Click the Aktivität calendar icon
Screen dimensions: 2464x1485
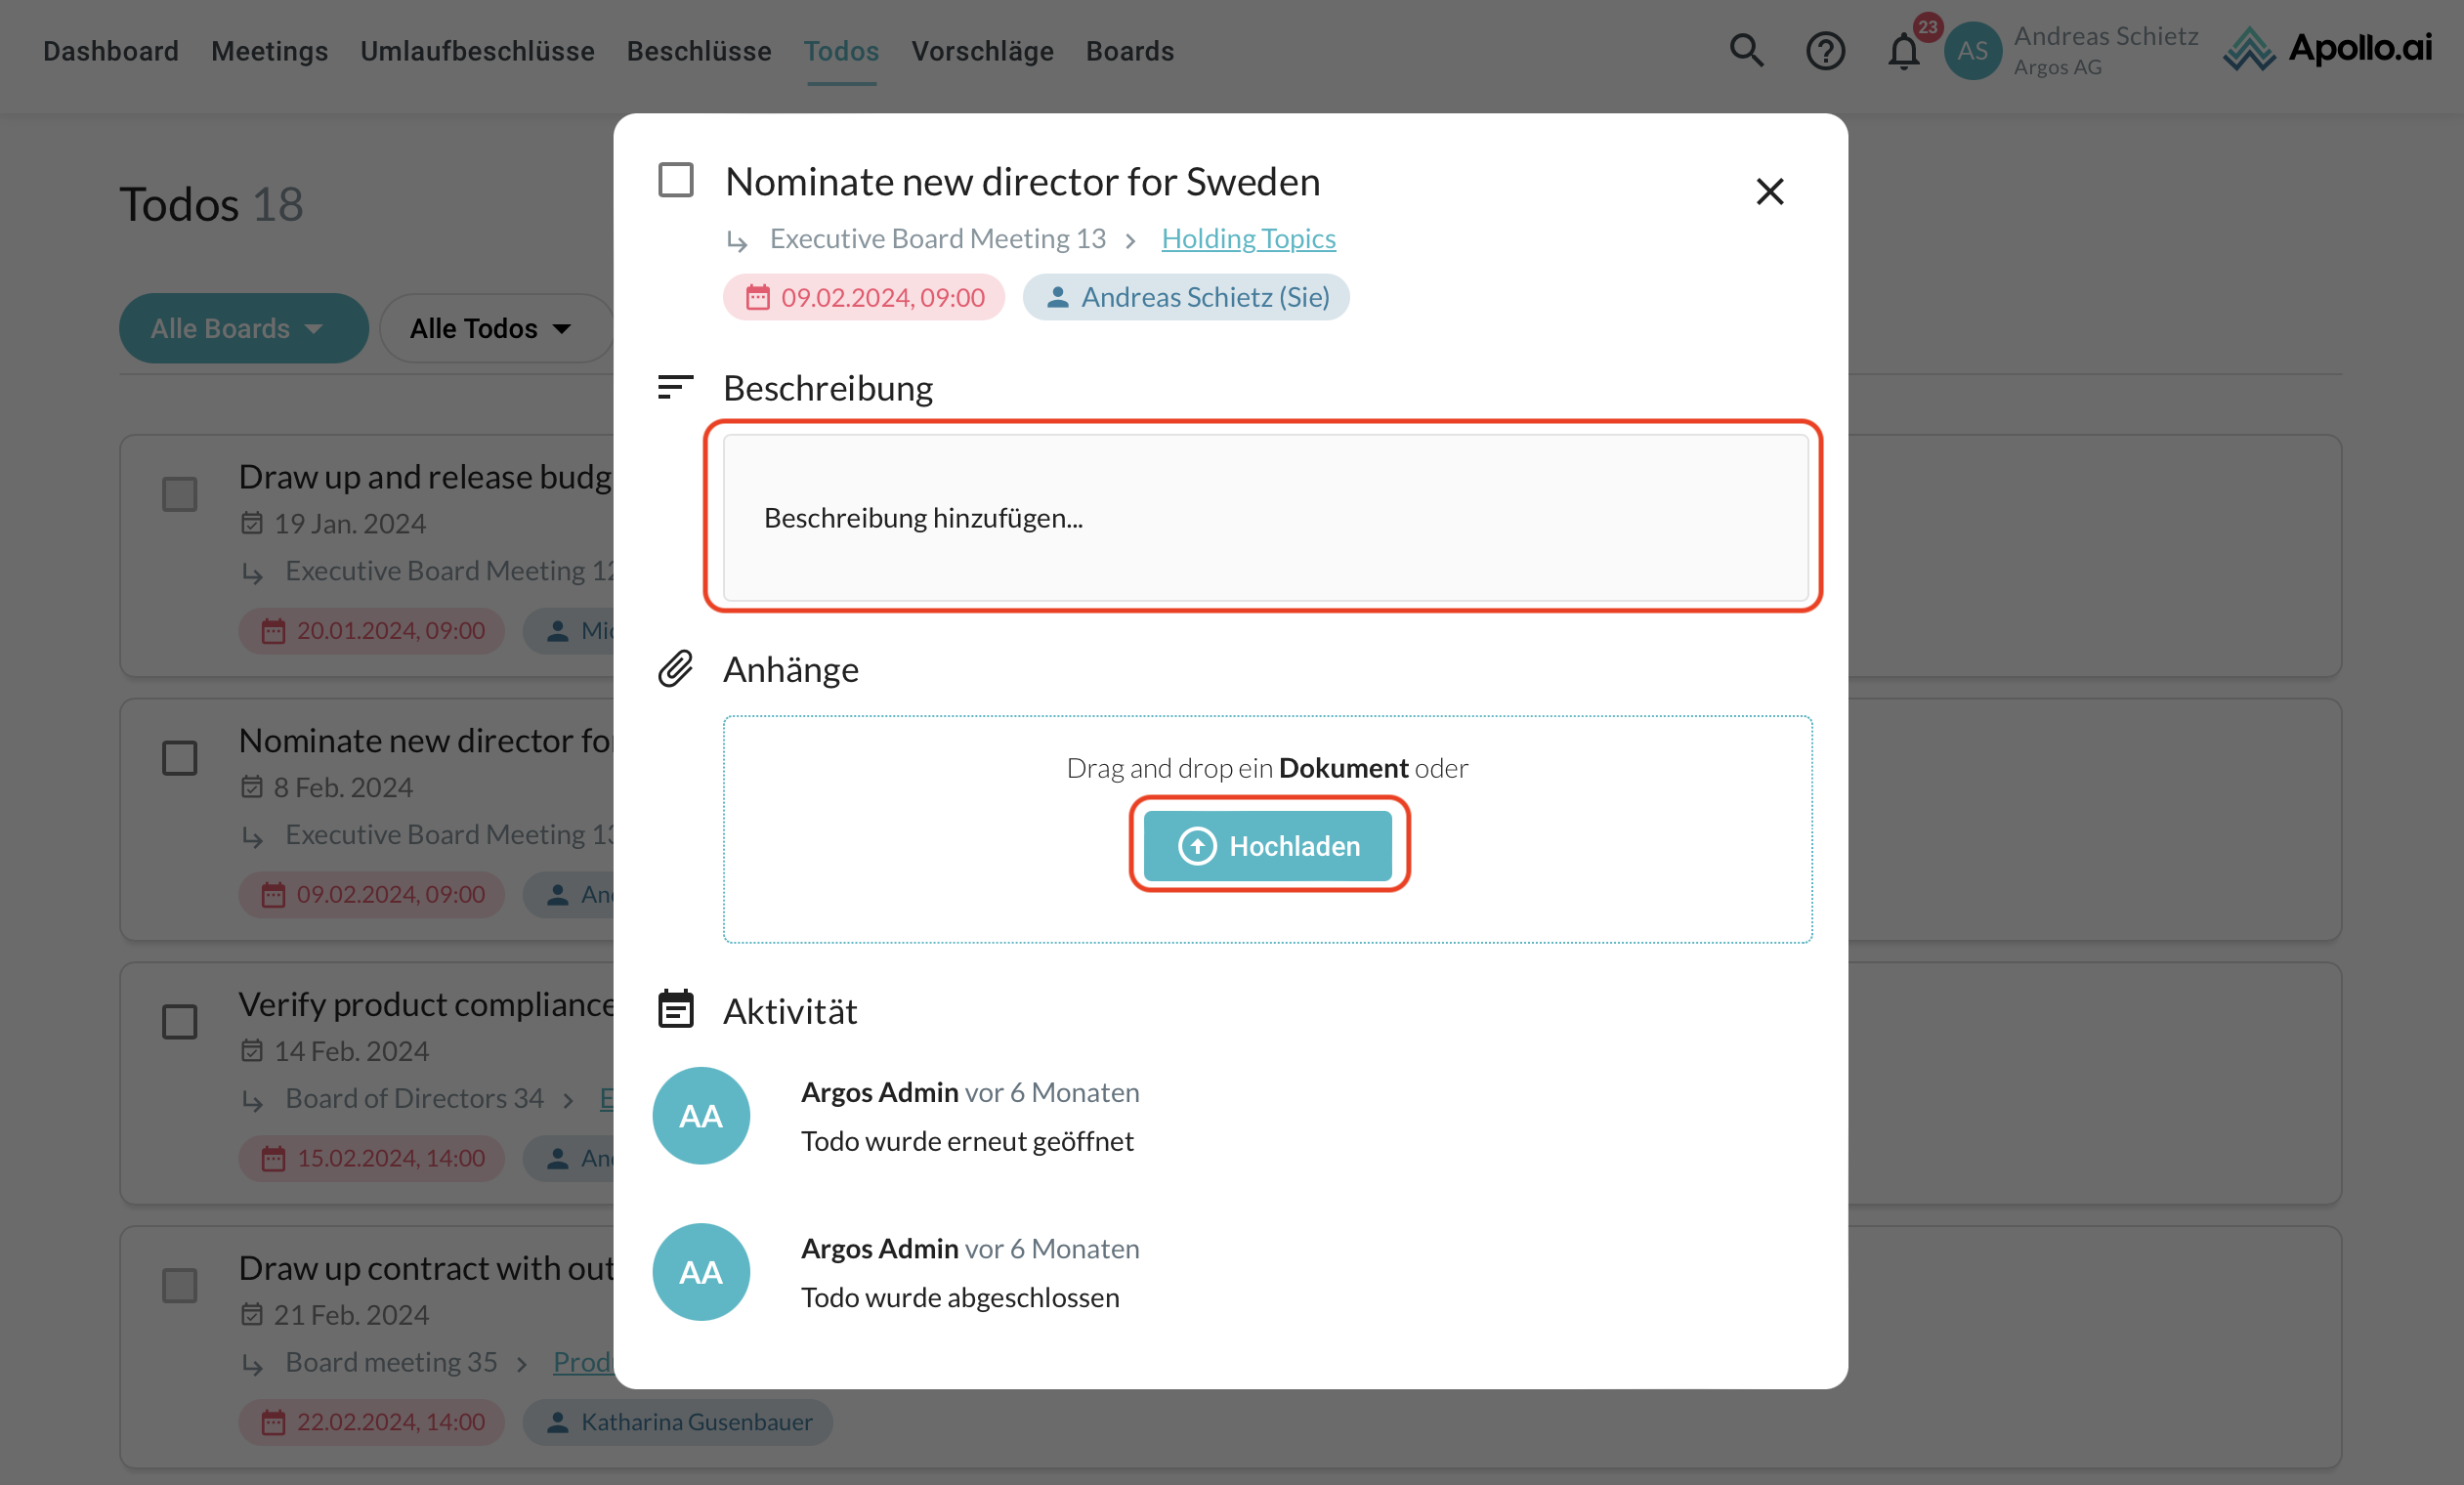coord(675,1009)
